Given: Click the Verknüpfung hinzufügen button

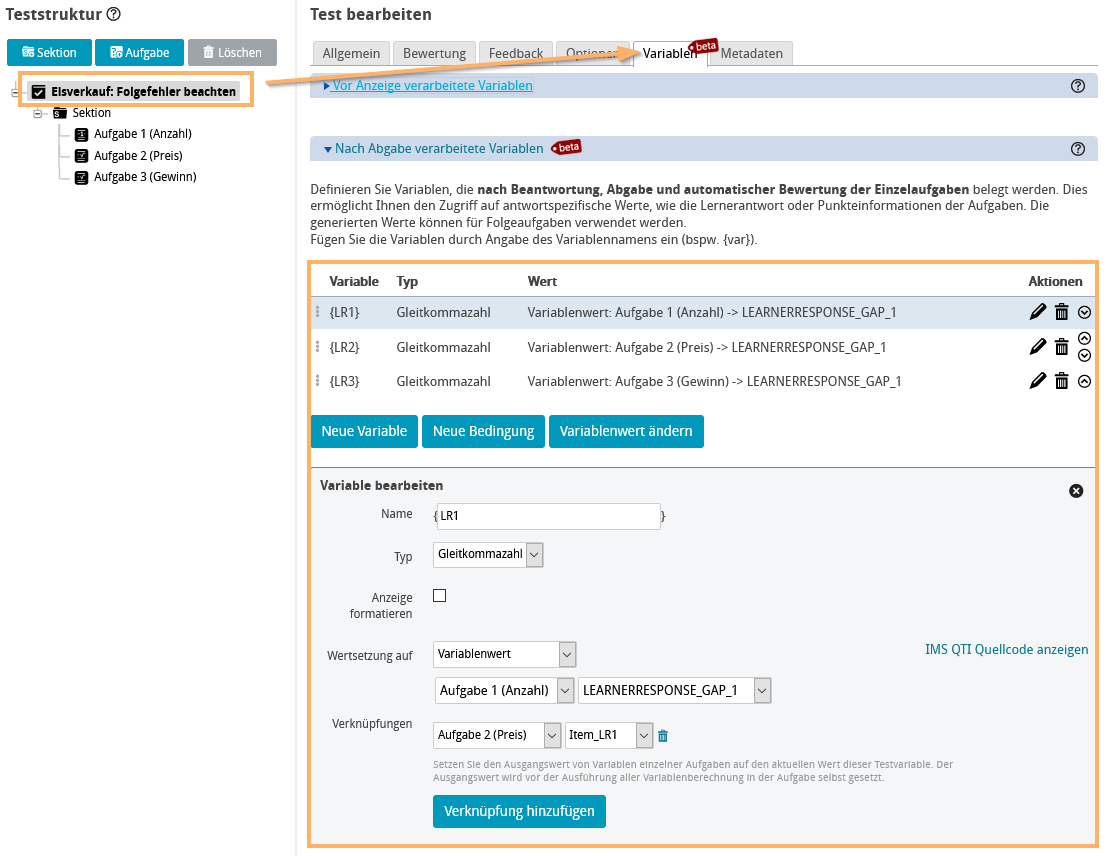Looking at the screenshot, I should coord(519,811).
